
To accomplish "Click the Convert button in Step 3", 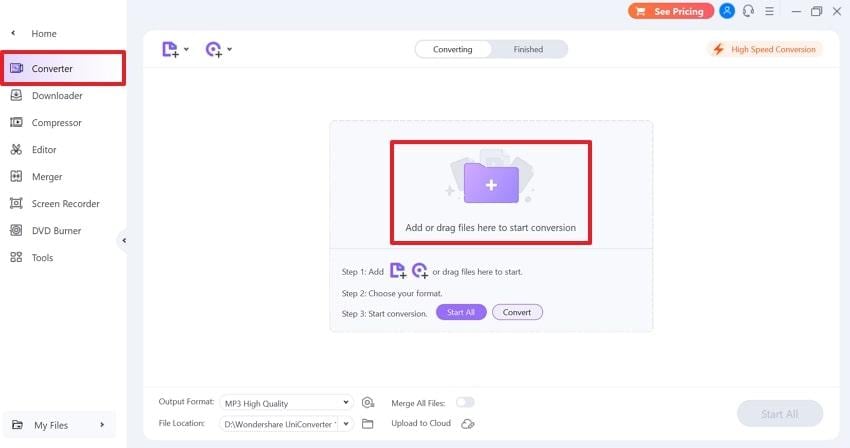I will pyautogui.click(x=517, y=312).
